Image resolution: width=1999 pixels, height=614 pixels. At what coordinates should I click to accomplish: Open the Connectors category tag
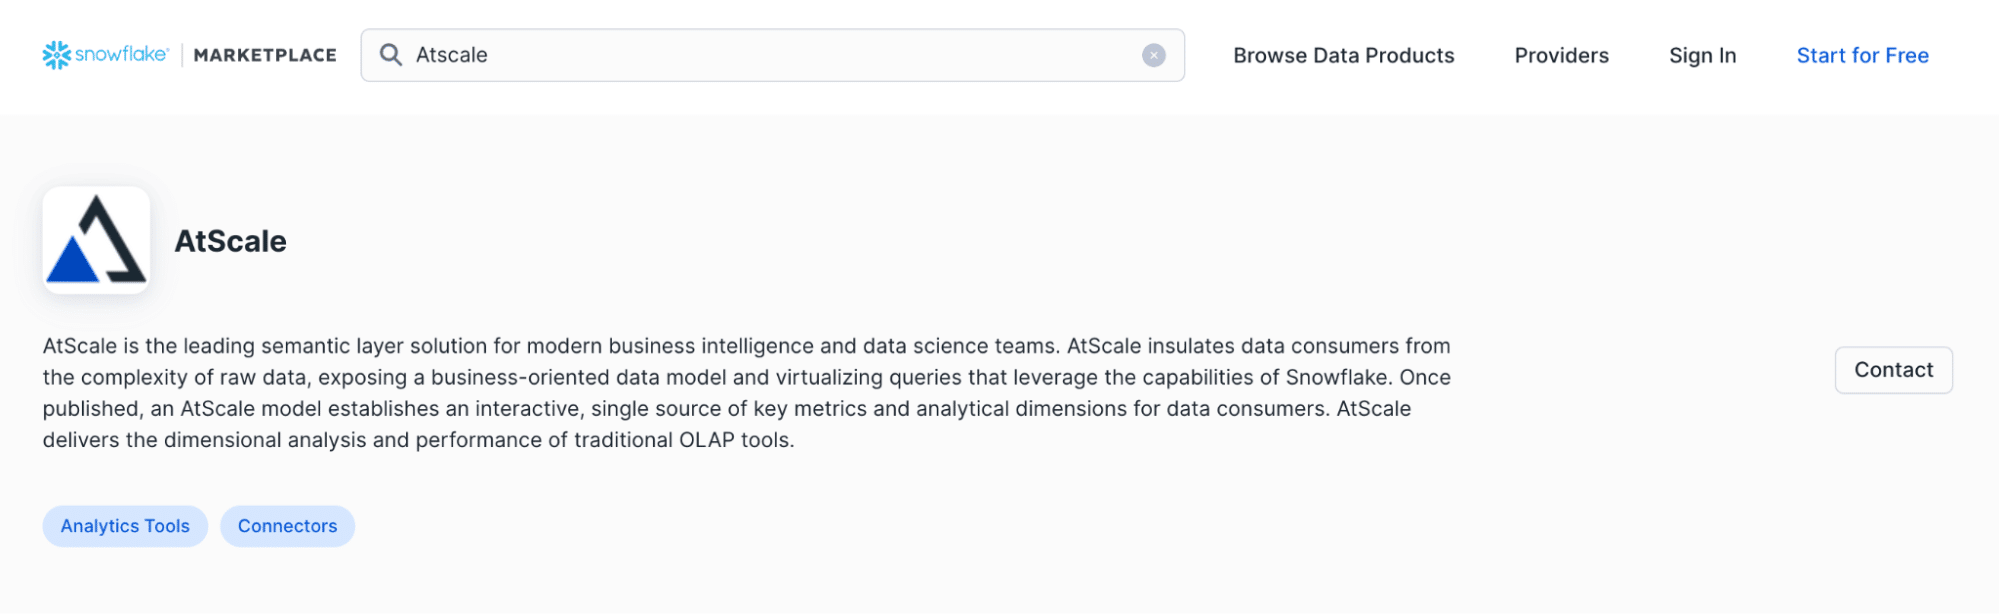287,525
